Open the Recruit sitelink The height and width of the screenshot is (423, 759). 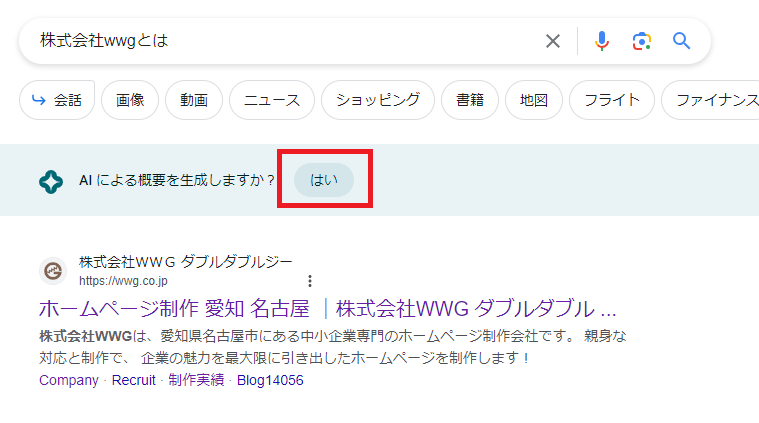pyautogui.click(x=134, y=381)
